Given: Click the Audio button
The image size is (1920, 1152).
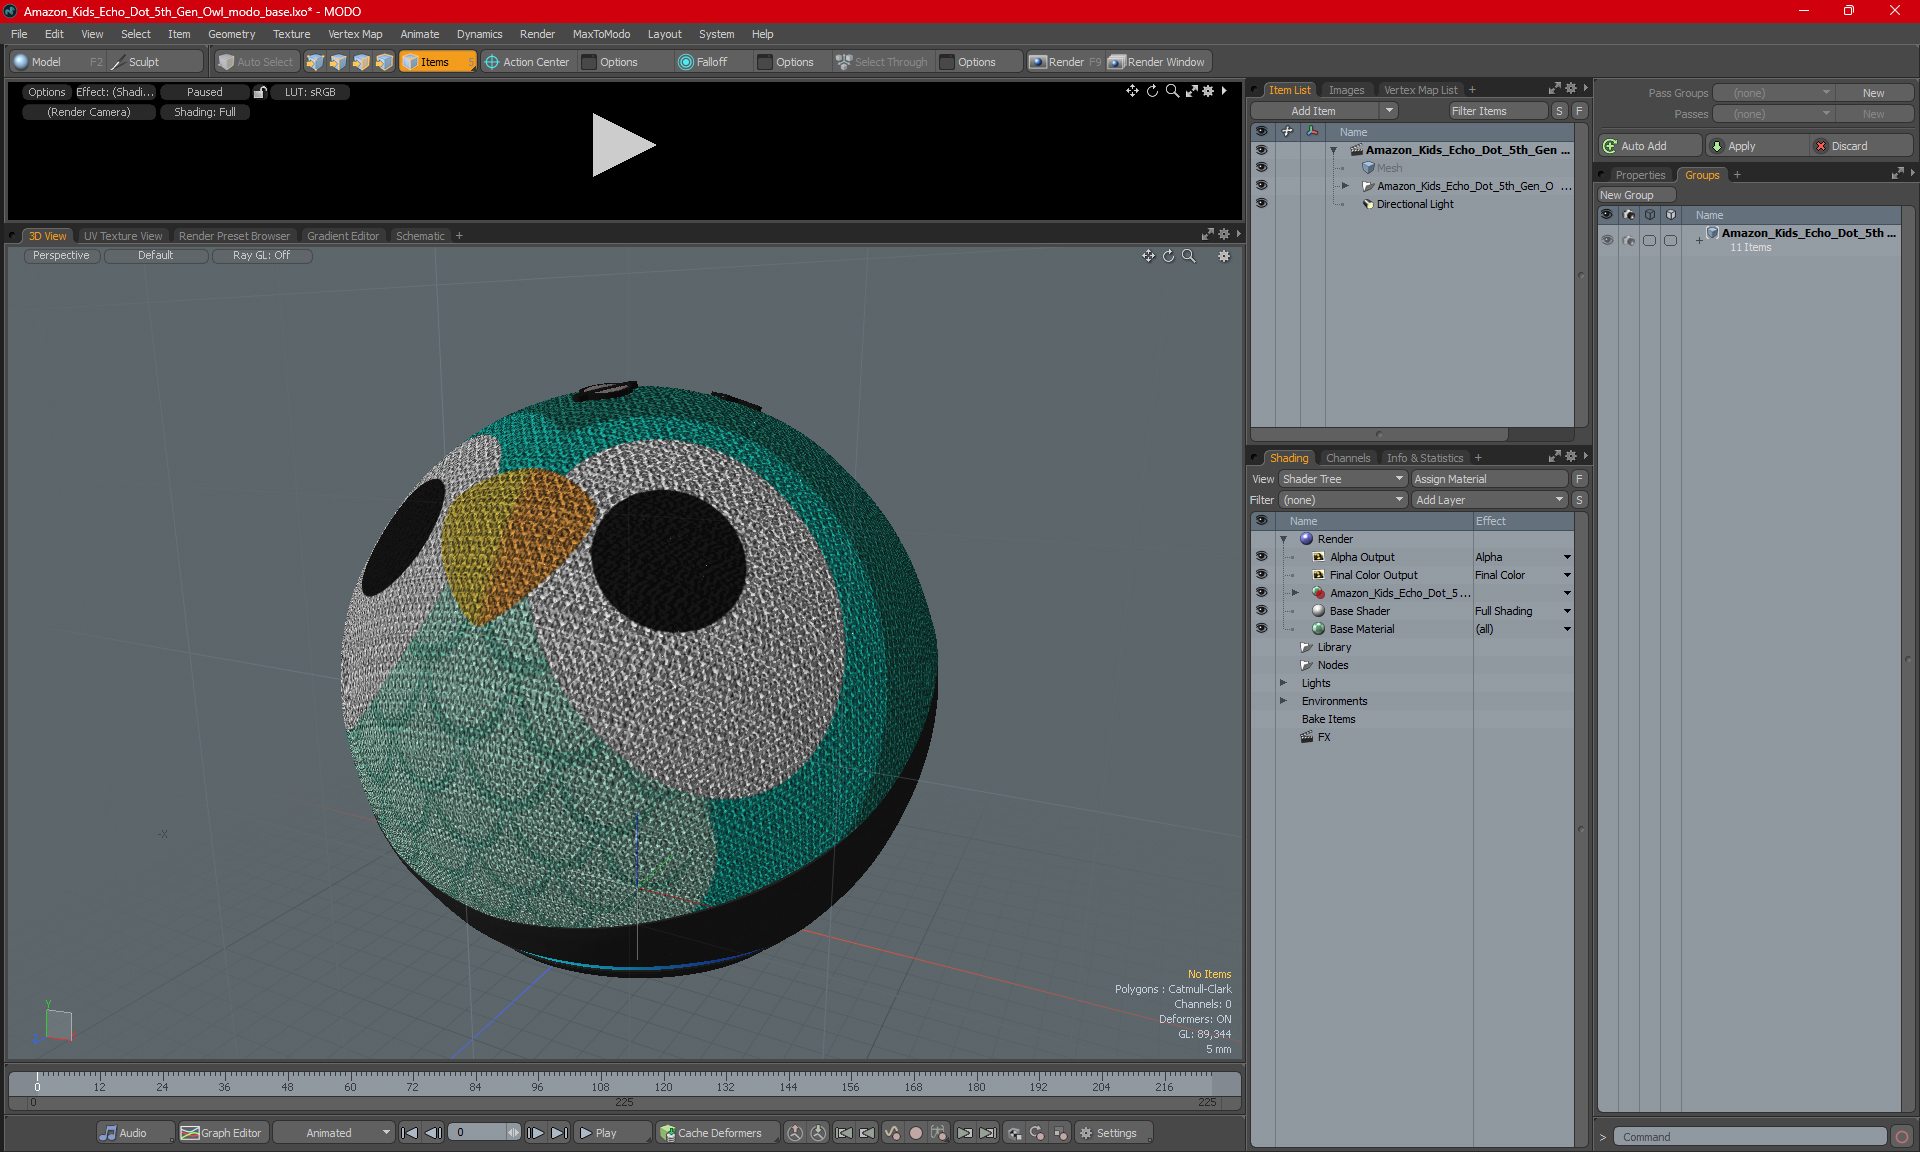Looking at the screenshot, I should tap(123, 1133).
